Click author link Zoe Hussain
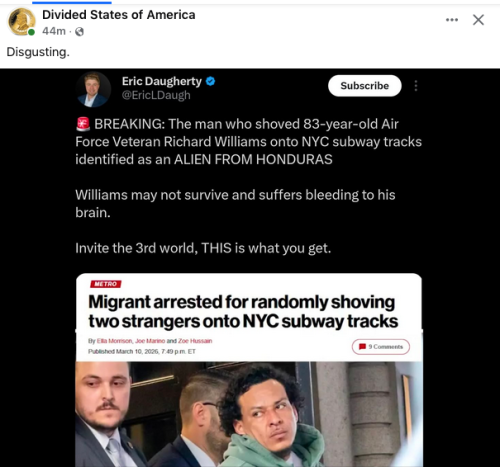The width and height of the screenshot is (500, 467). point(195,341)
